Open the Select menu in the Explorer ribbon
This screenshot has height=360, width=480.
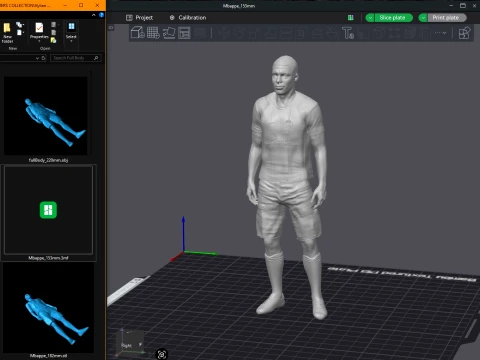71,32
